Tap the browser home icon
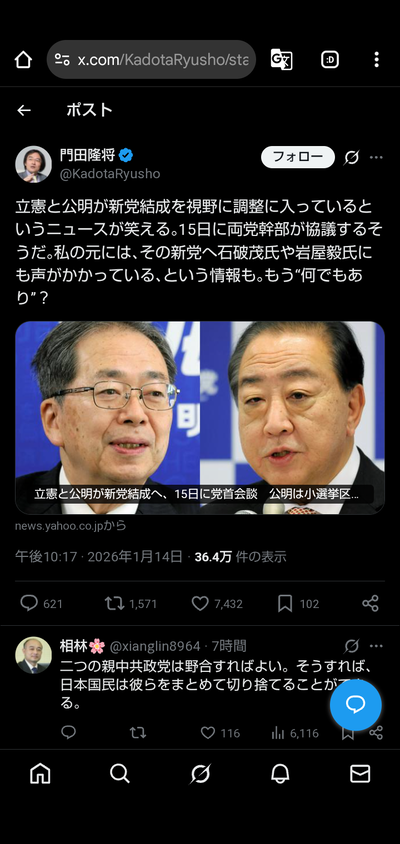The height and width of the screenshot is (844, 400). click(x=23, y=60)
